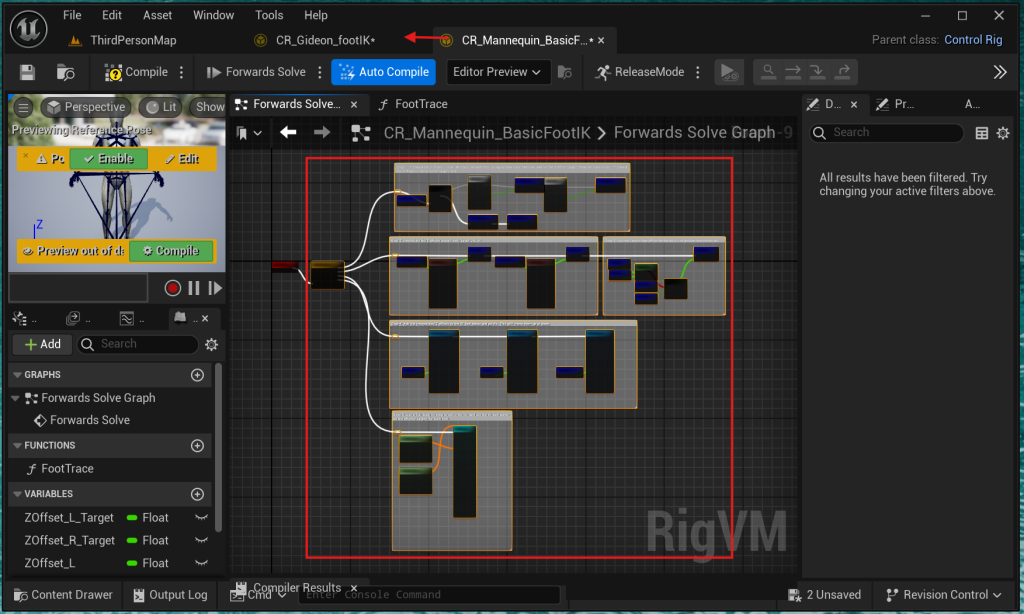Collapse the GRAPHS section
This screenshot has width=1024, height=614.
[x=18, y=375]
